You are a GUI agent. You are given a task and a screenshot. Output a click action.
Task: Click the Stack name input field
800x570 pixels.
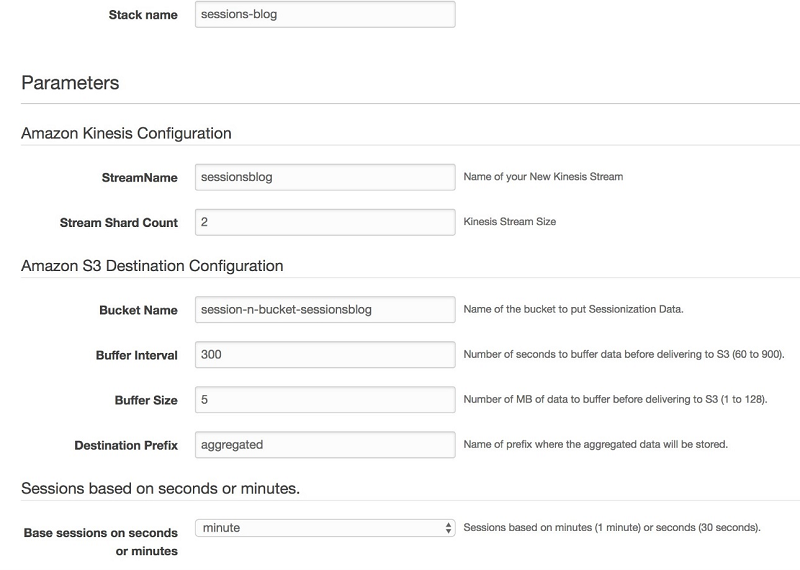pos(323,15)
